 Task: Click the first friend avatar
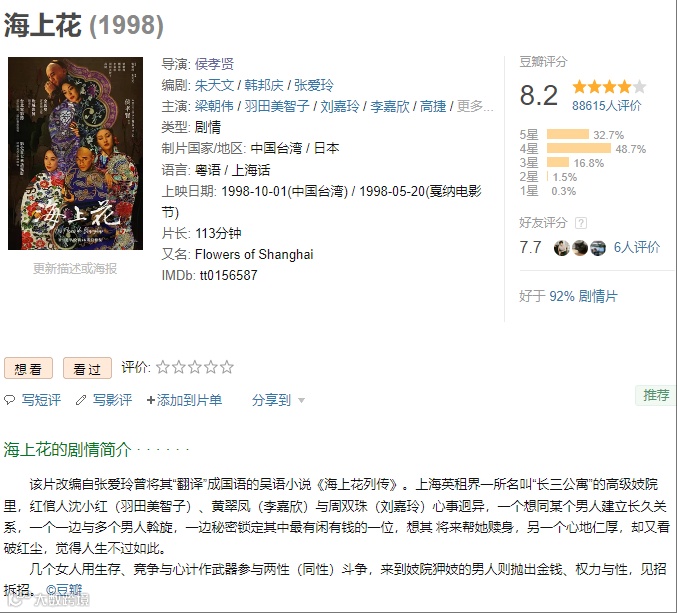coord(561,248)
